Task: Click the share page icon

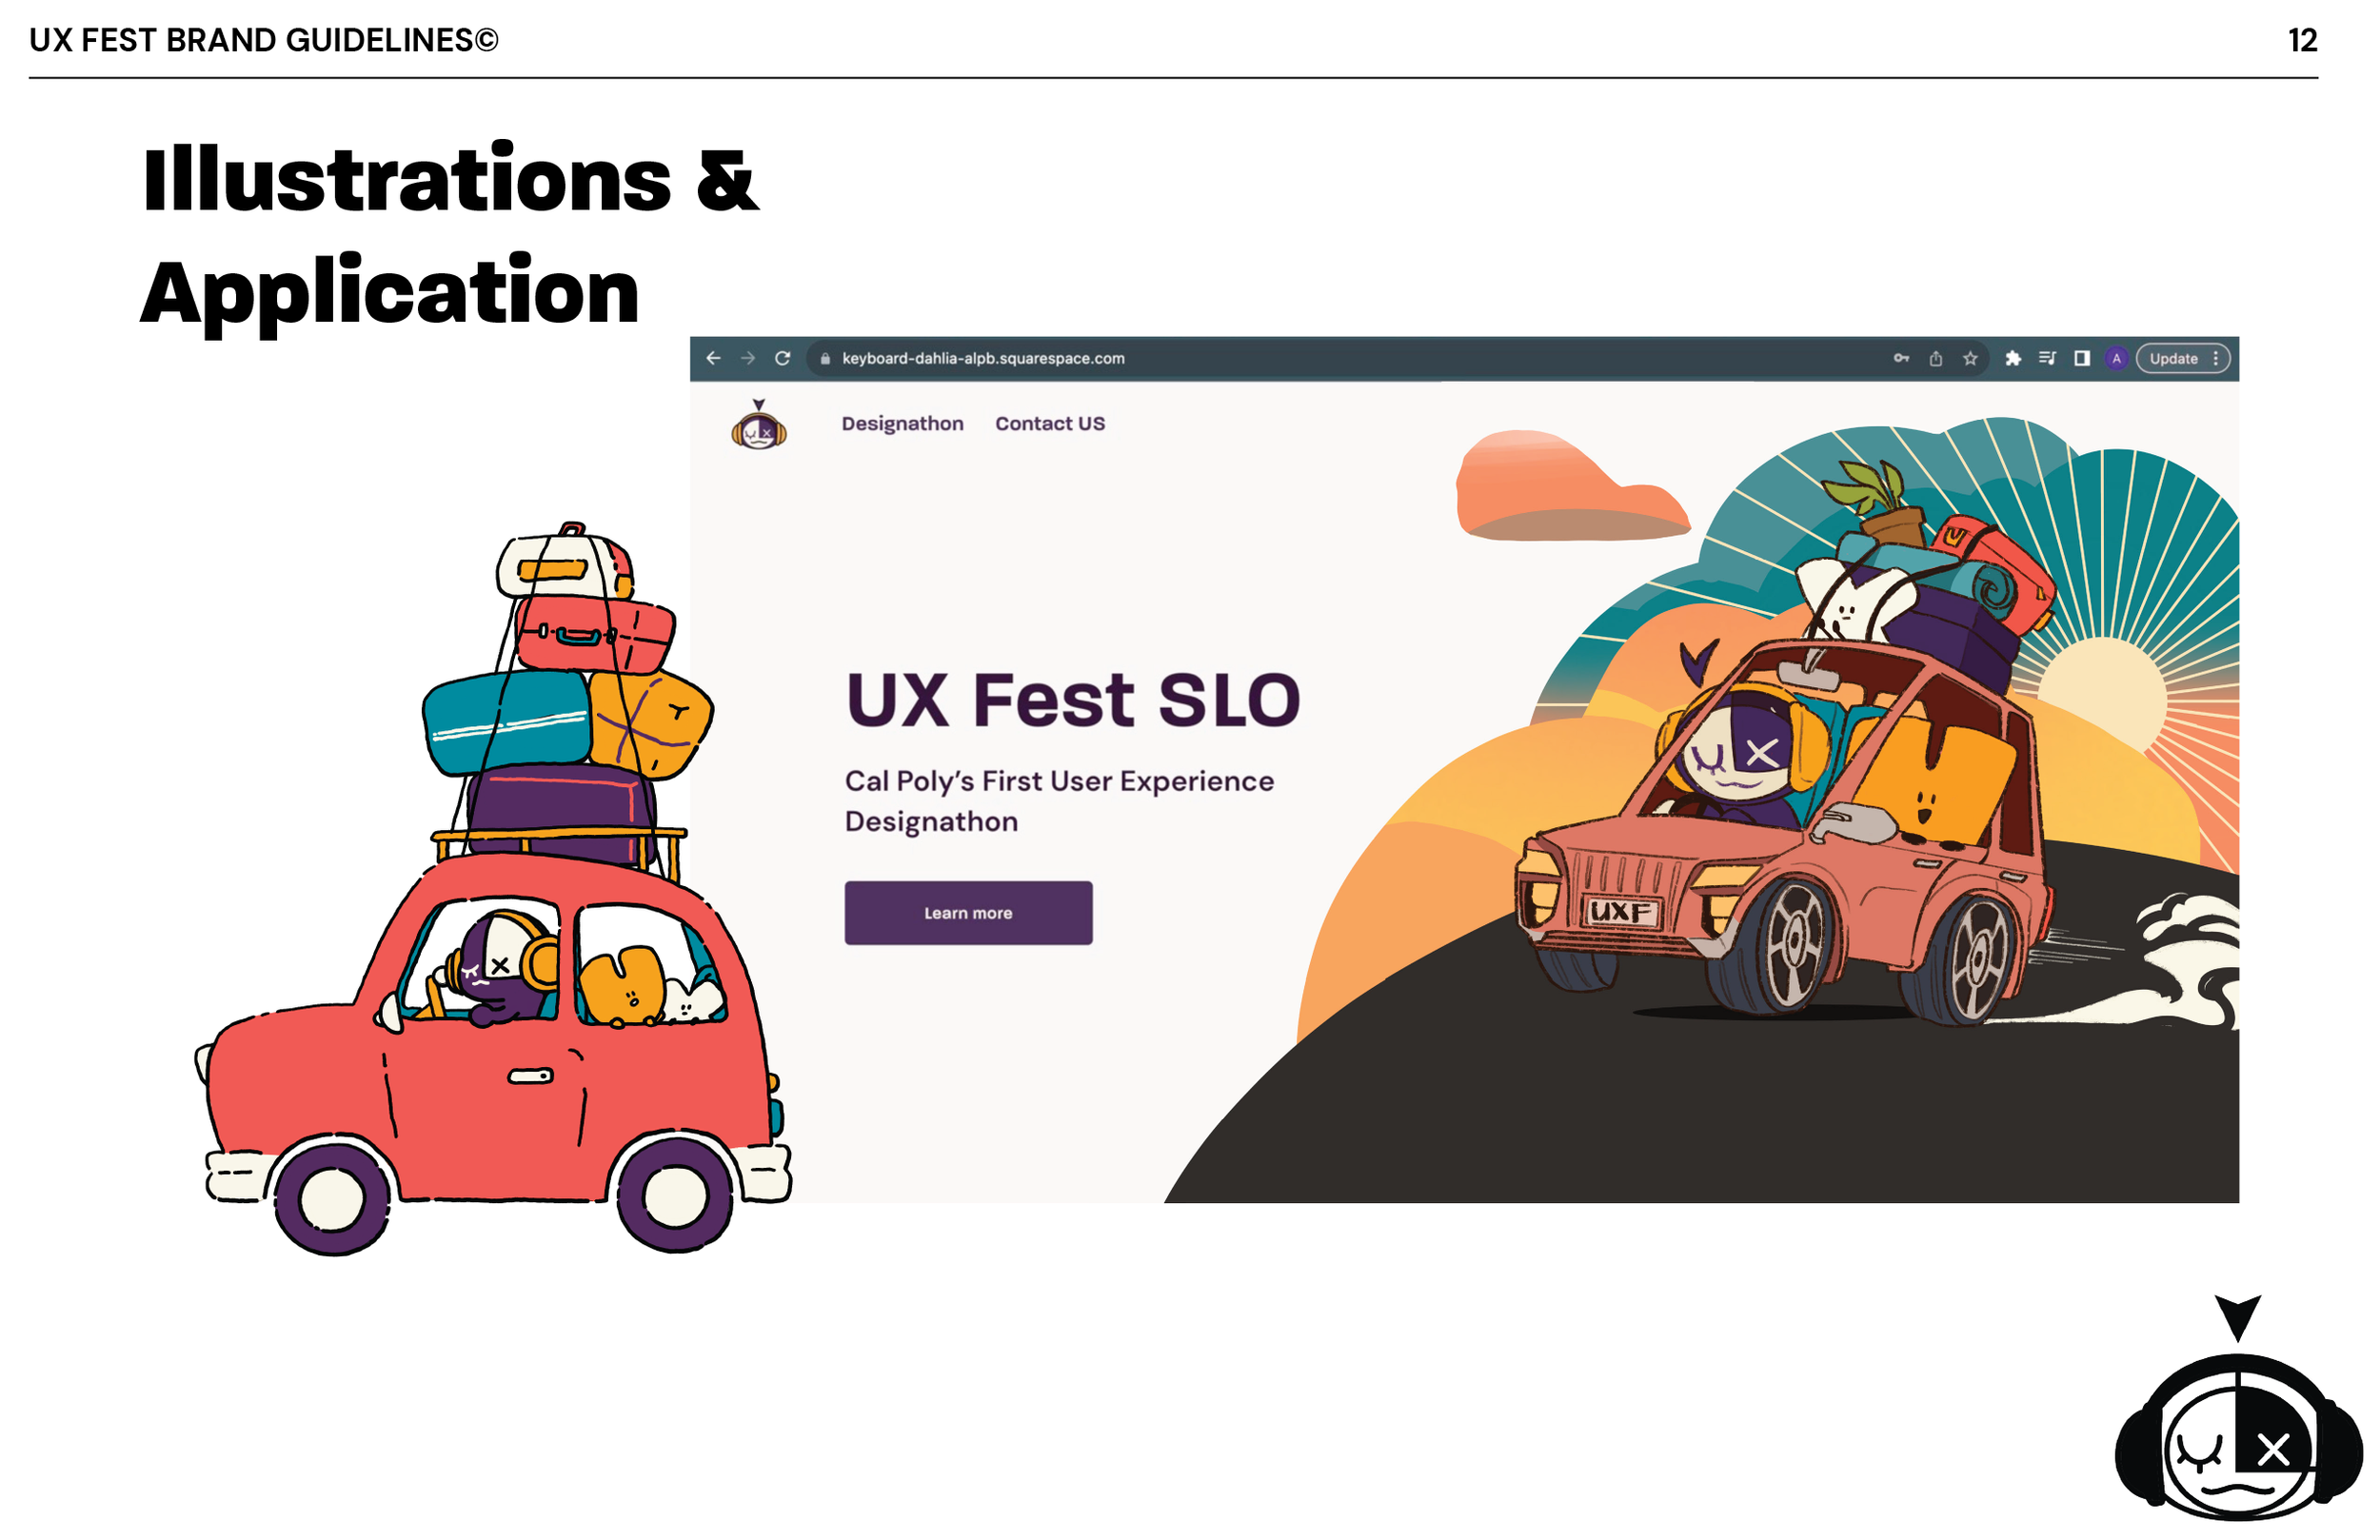Action: pyautogui.click(x=1936, y=358)
